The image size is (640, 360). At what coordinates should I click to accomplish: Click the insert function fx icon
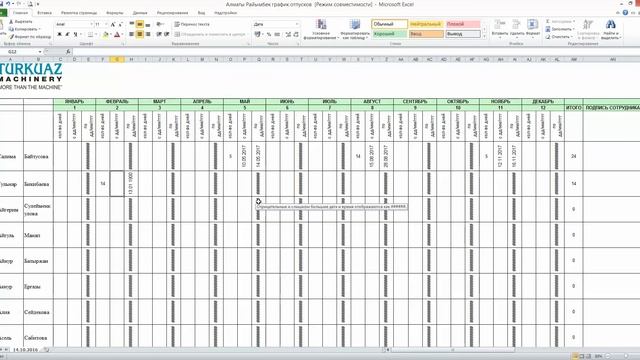pos(68,52)
